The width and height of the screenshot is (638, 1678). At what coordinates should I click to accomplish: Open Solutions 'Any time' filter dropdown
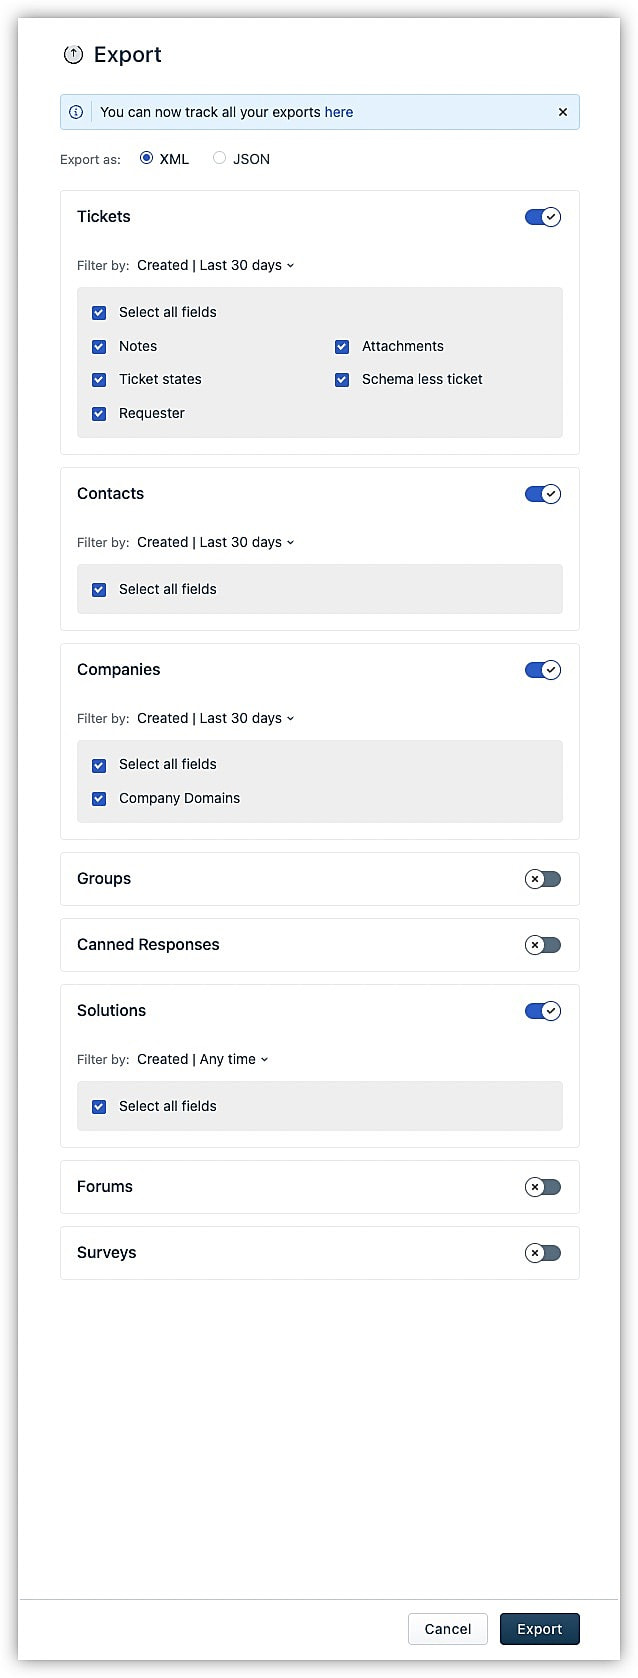point(203,1059)
